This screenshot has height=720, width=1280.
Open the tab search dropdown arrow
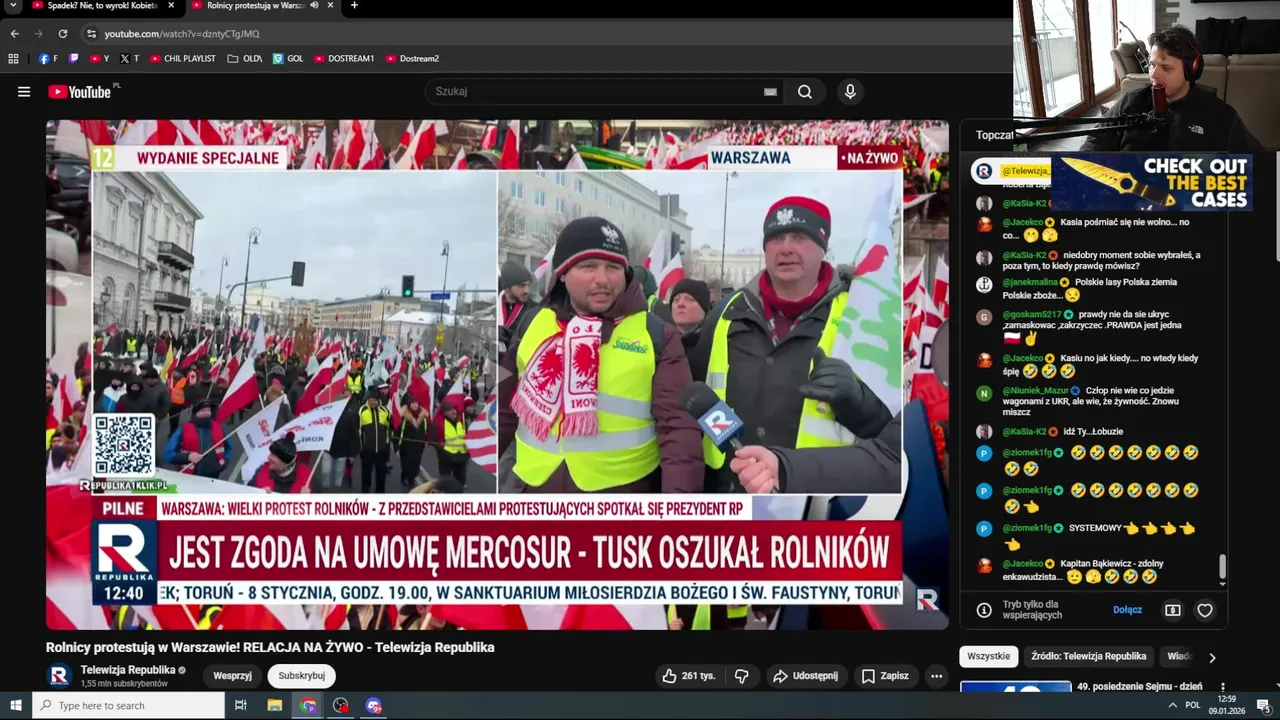tap(13, 5)
